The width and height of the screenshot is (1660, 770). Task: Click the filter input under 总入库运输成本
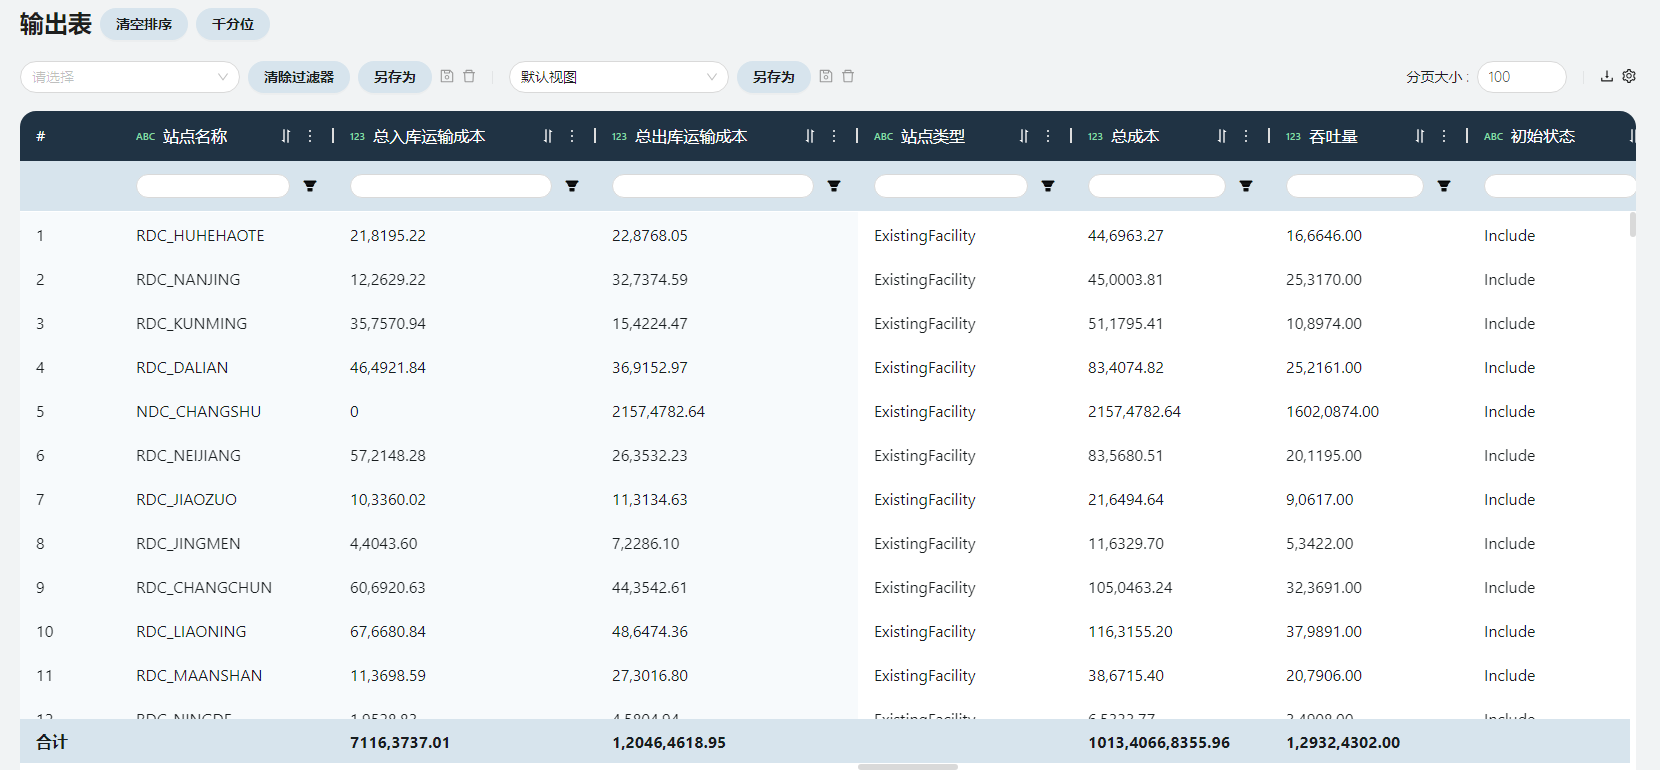pos(451,186)
